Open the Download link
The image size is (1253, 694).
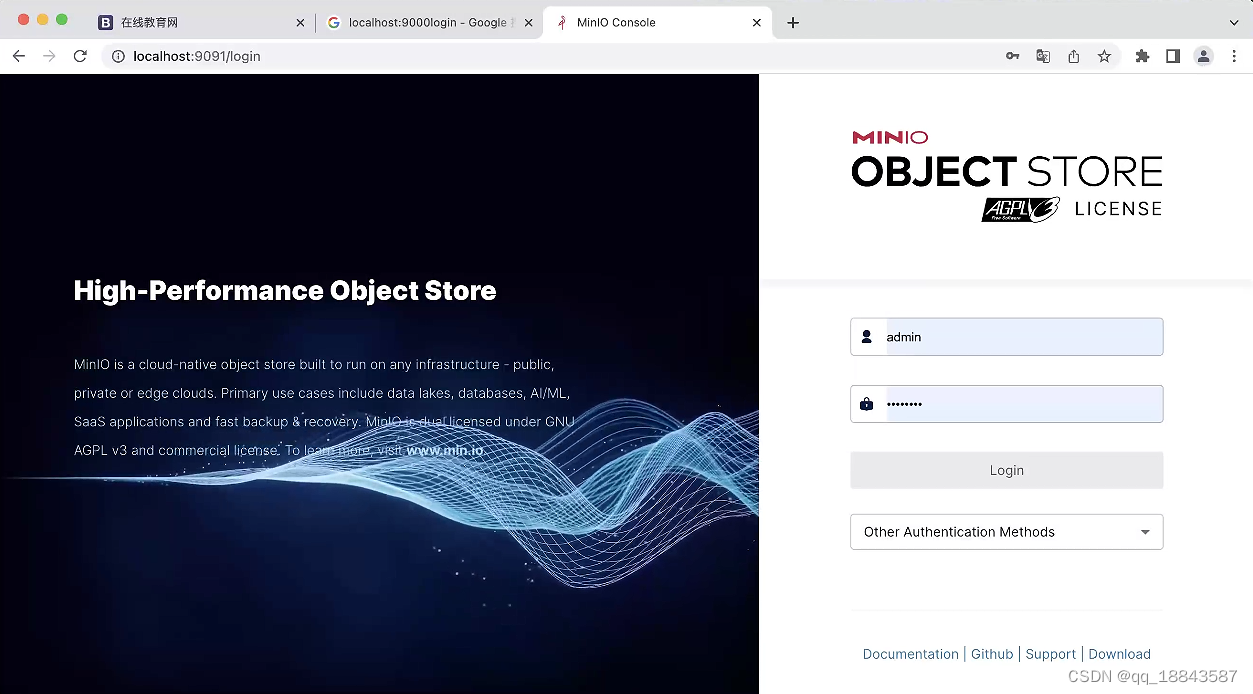tap(1119, 654)
